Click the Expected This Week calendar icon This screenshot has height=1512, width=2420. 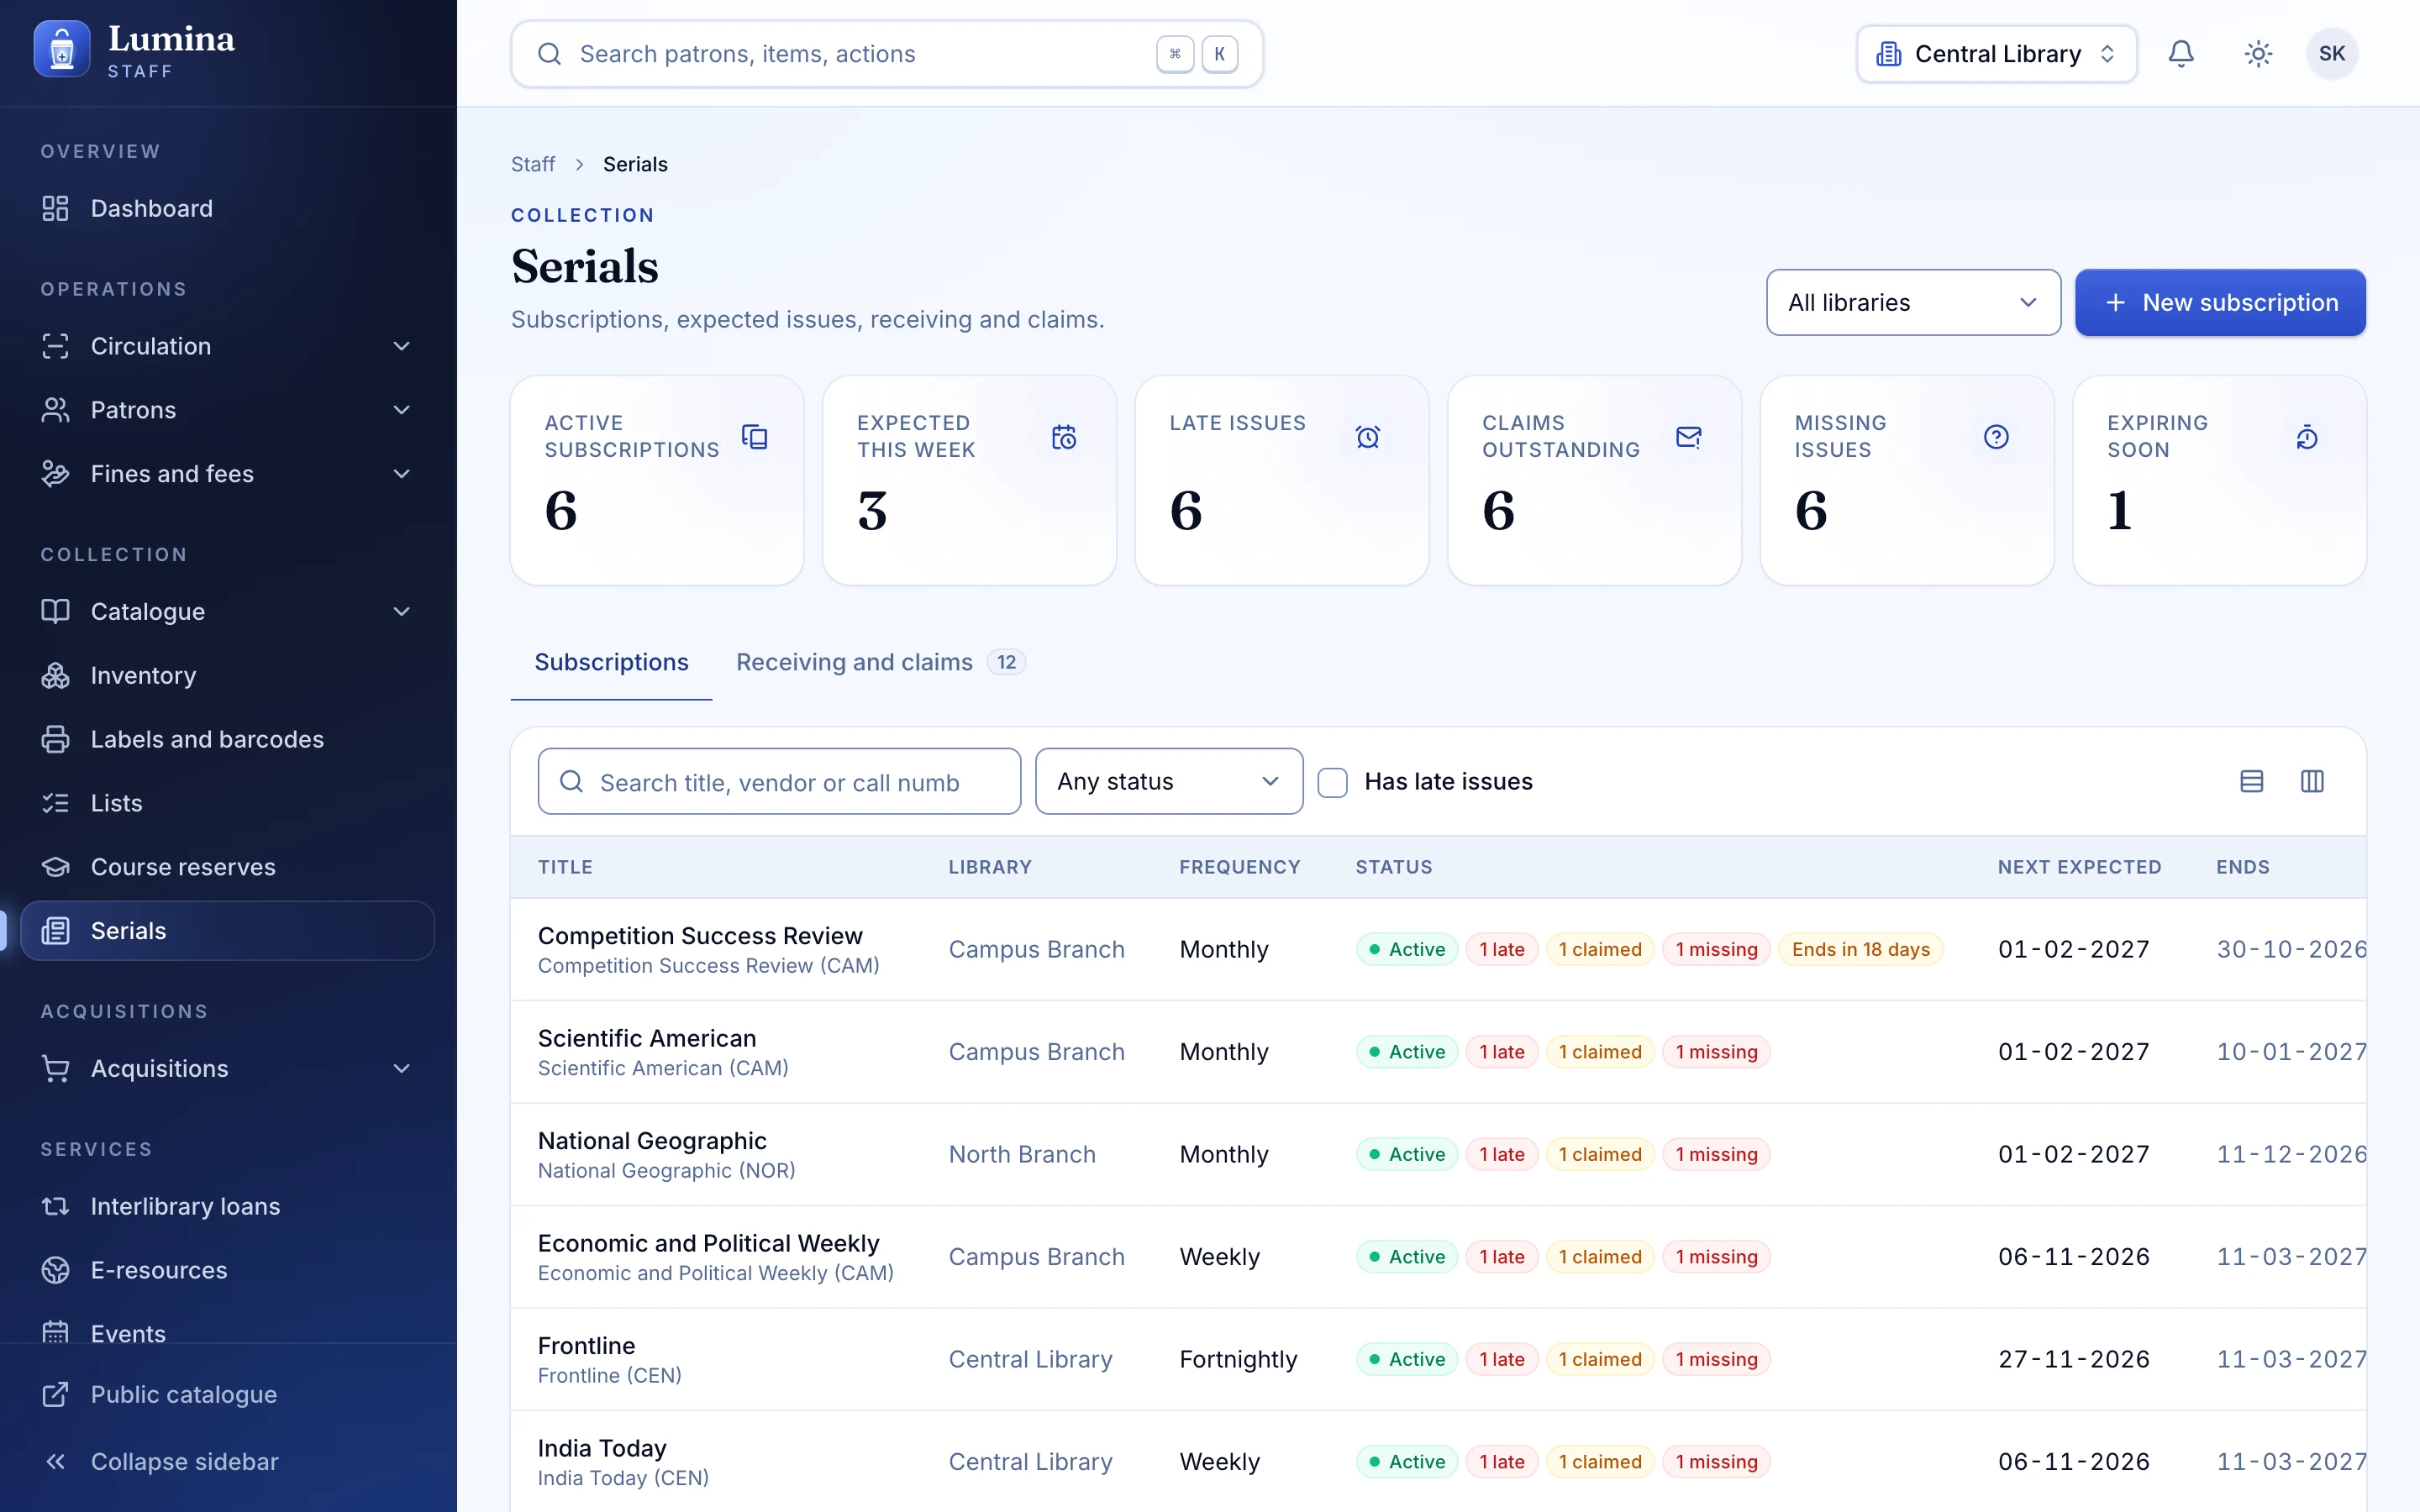[1064, 437]
